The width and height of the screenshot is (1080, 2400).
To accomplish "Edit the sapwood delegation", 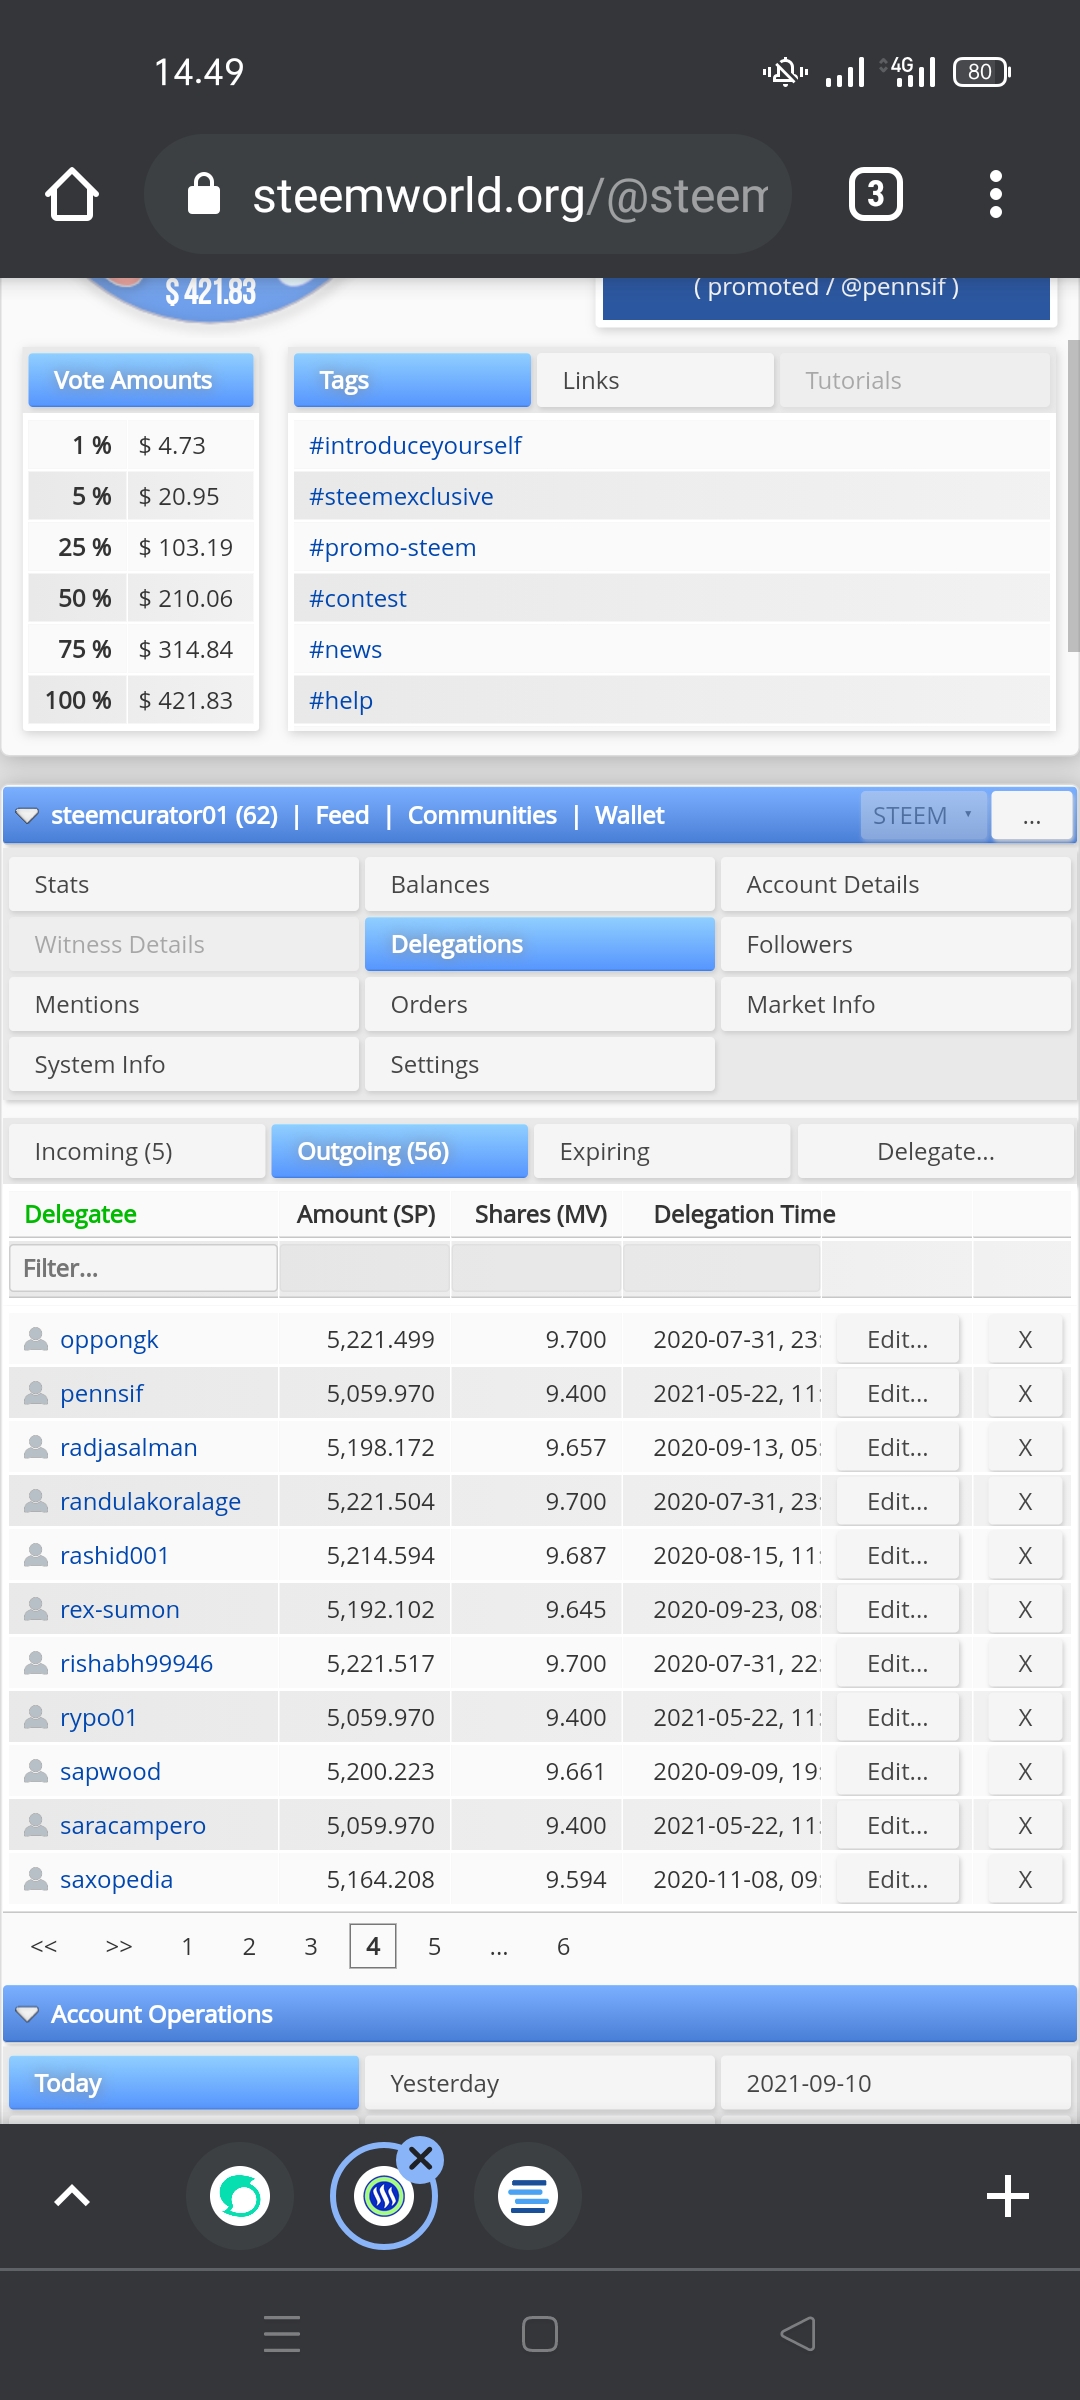I will [897, 1771].
